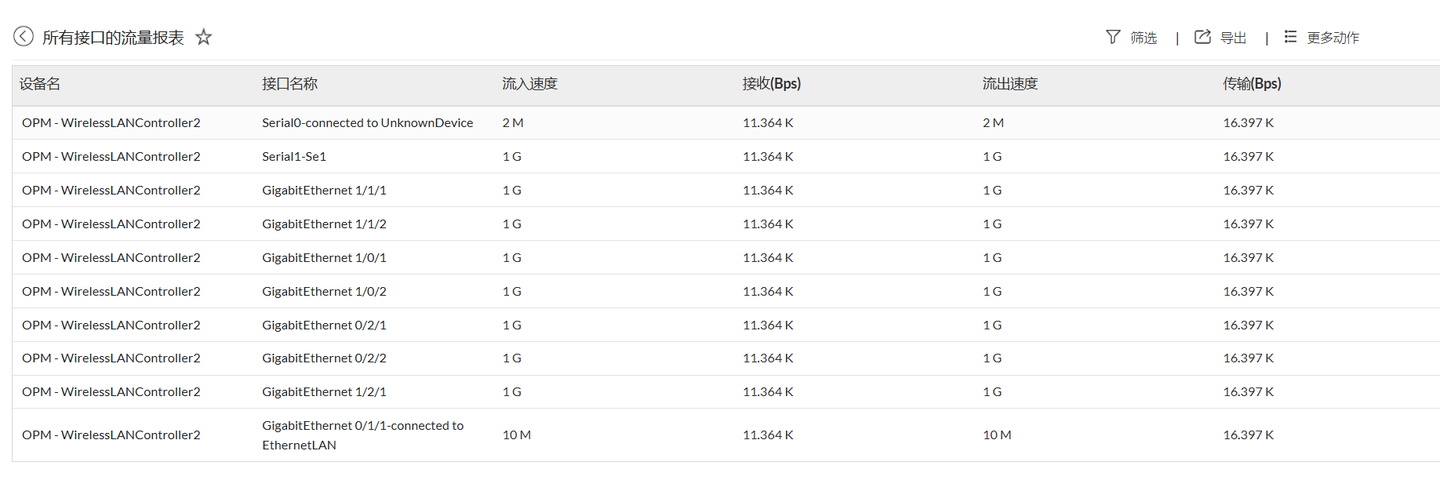The width and height of the screenshot is (1440, 480).
Task: Click the funnel filter icon
Action: [x=1113, y=37]
